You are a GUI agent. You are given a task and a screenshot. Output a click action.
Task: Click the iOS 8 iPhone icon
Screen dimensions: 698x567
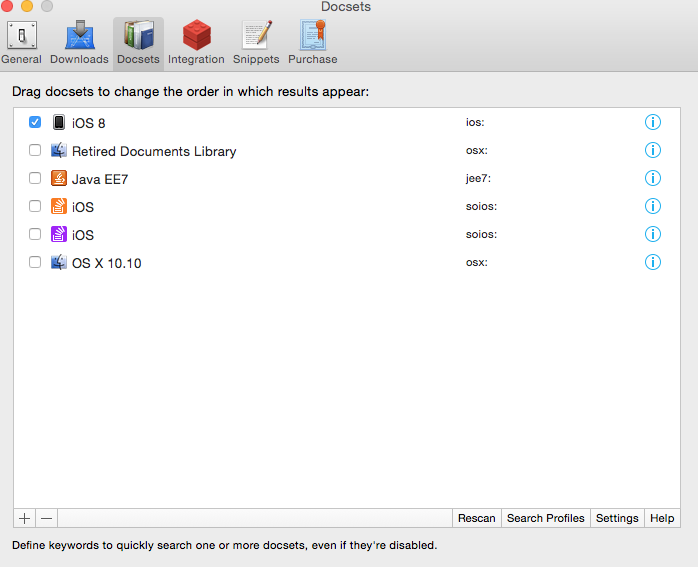59,122
